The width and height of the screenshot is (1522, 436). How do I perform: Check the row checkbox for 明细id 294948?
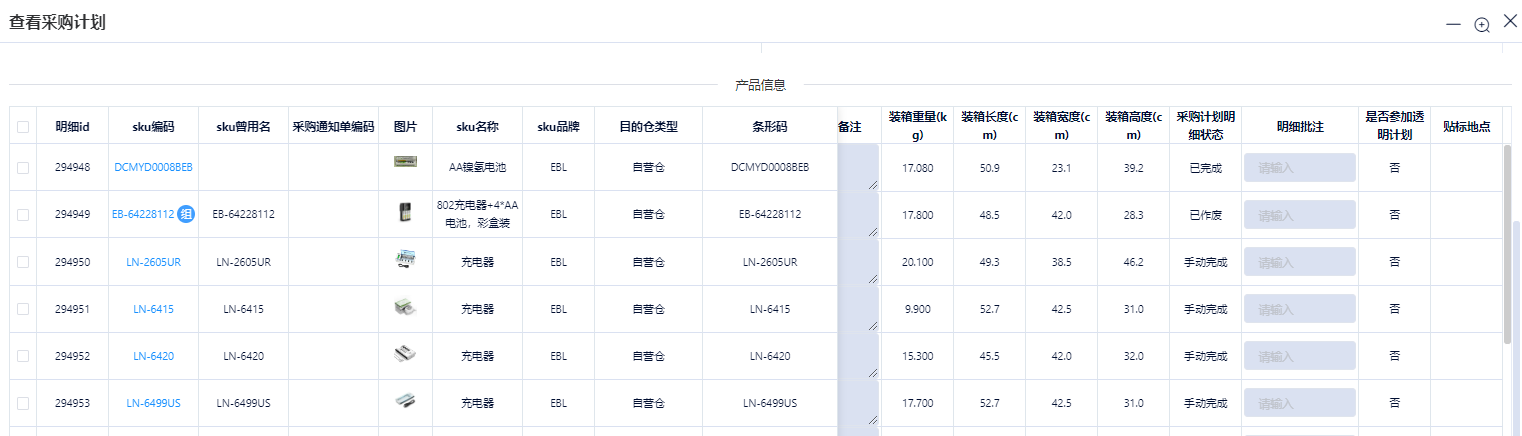pyautogui.click(x=23, y=168)
